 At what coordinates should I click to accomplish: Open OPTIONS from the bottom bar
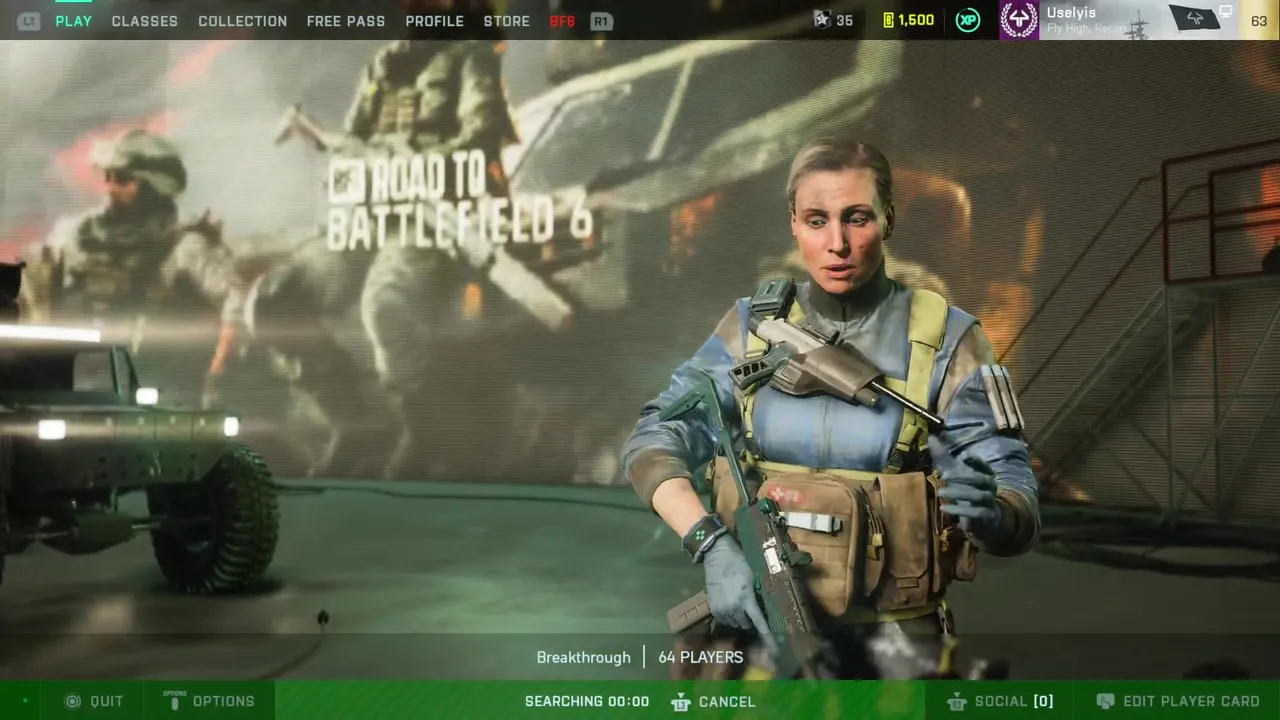click(210, 701)
